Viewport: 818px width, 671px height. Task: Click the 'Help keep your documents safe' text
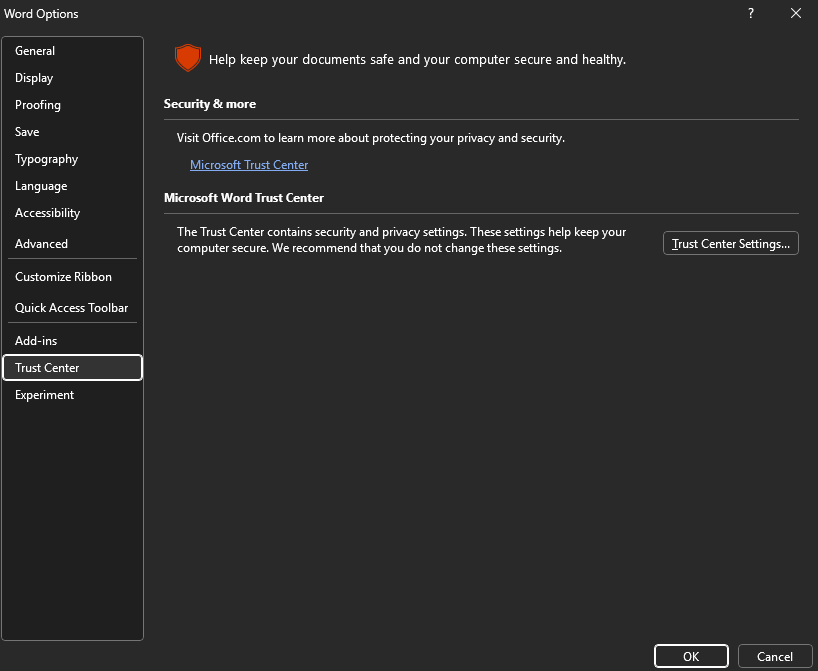tap(417, 59)
